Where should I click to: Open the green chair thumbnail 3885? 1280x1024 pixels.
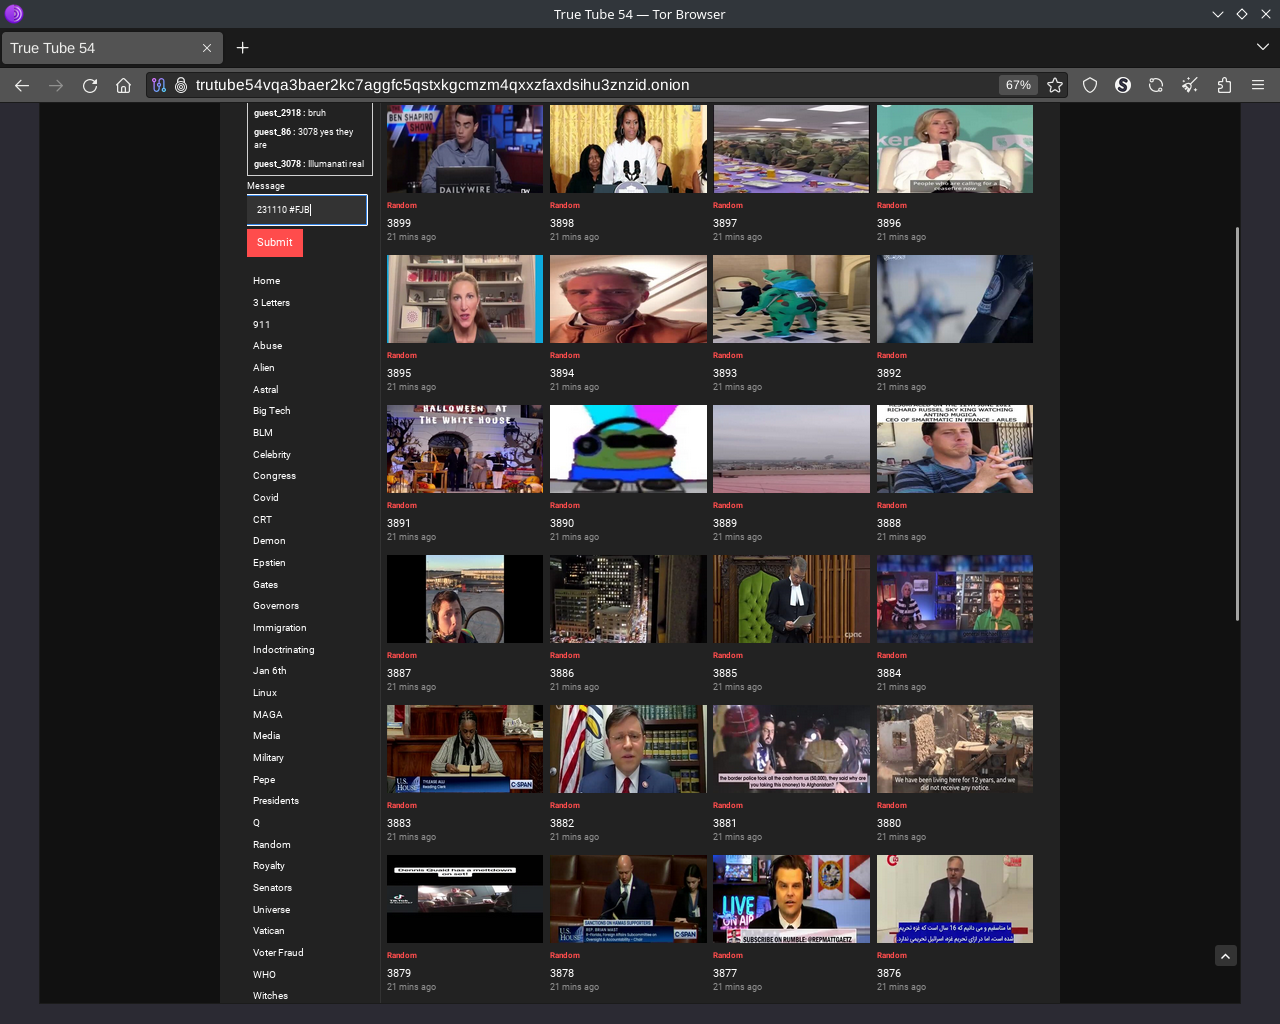(791, 599)
